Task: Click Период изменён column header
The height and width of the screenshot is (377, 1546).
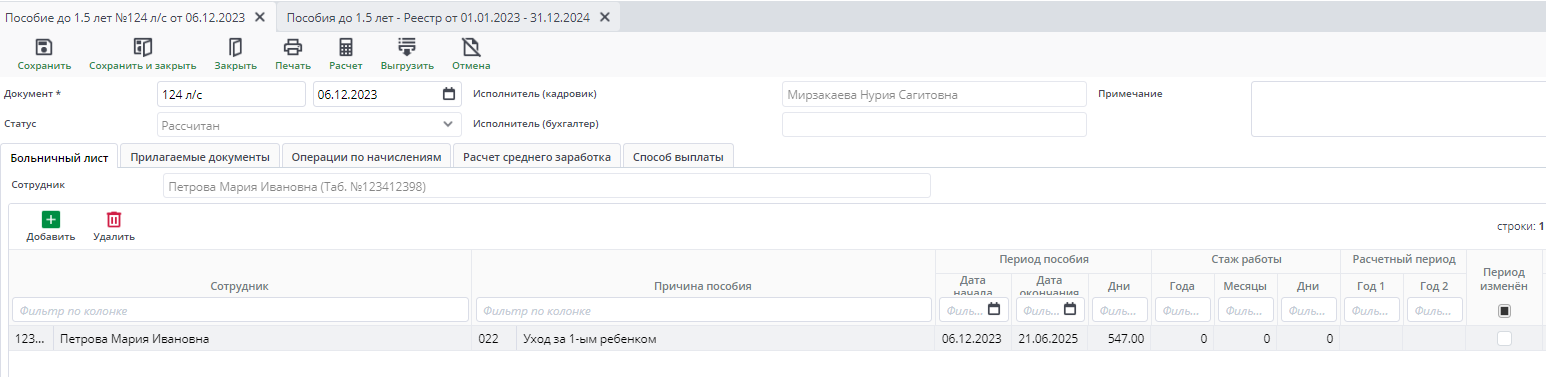Action: pos(1504,279)
